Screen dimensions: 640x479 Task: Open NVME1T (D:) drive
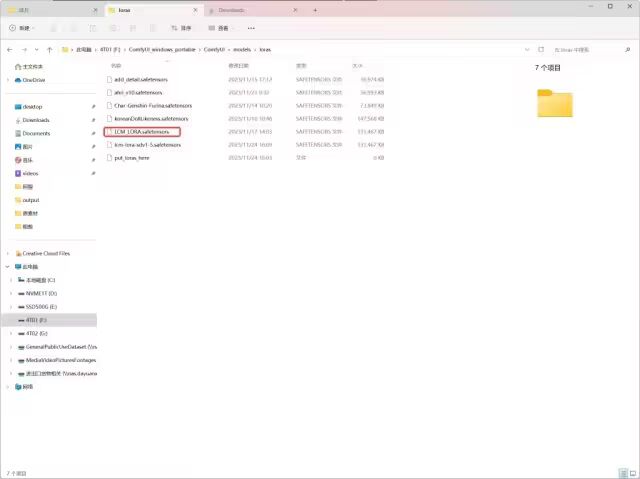point(37,293)
